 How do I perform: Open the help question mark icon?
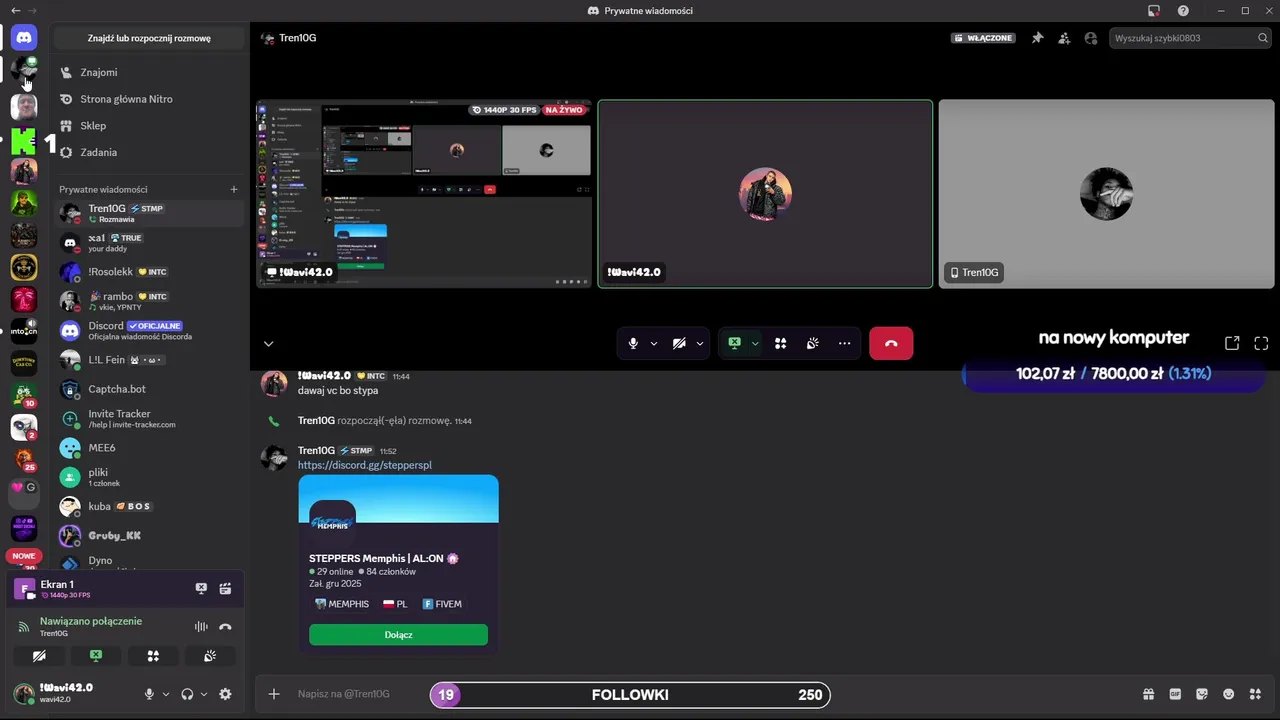tap(1183, 11)
